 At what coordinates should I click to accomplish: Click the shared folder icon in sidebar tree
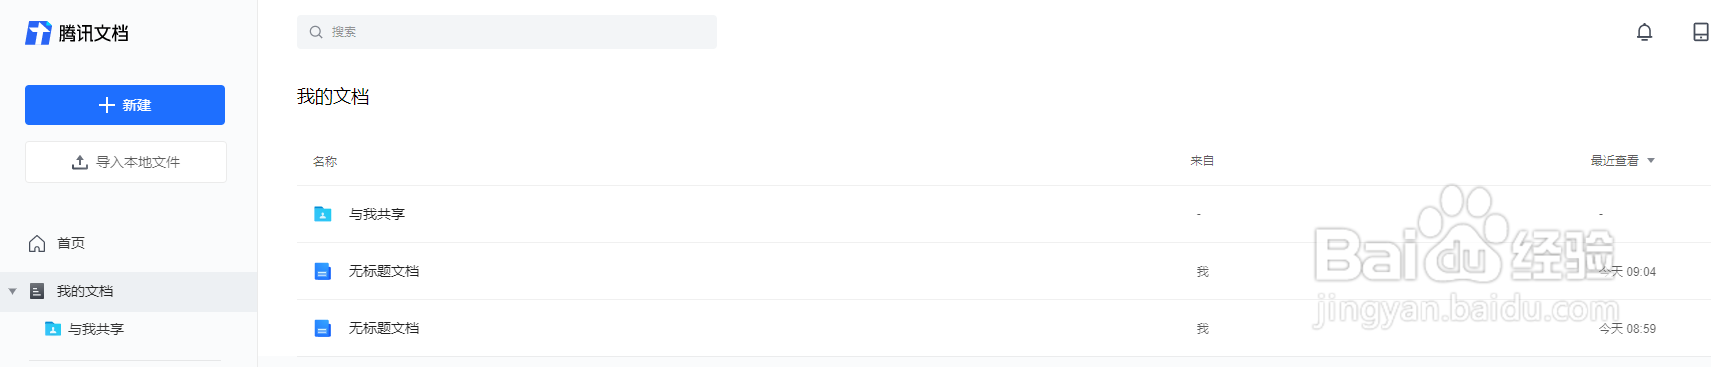53,329
